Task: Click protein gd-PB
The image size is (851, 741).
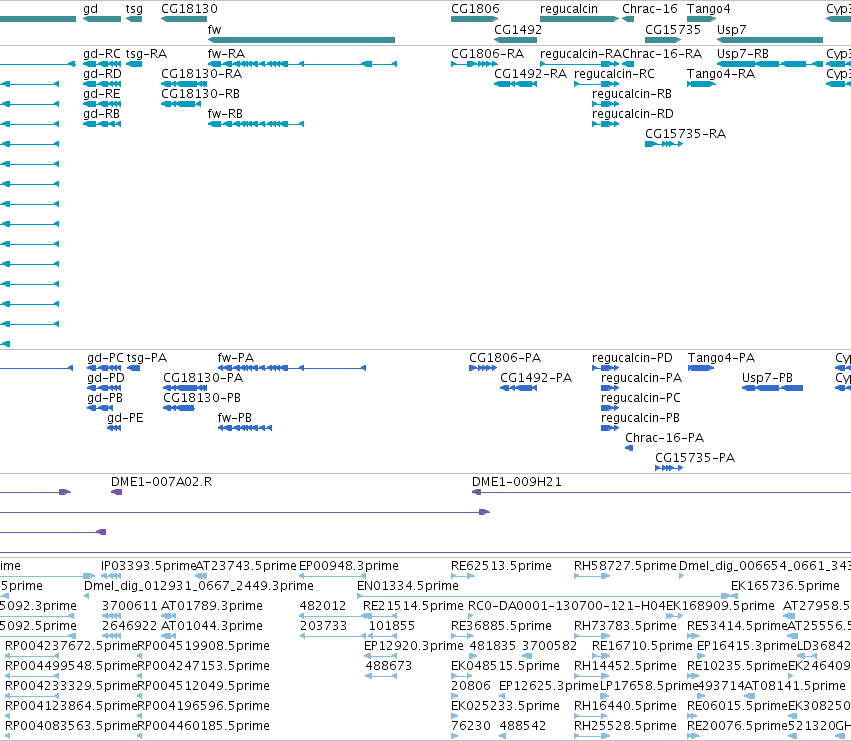Action: pos(100,408)
